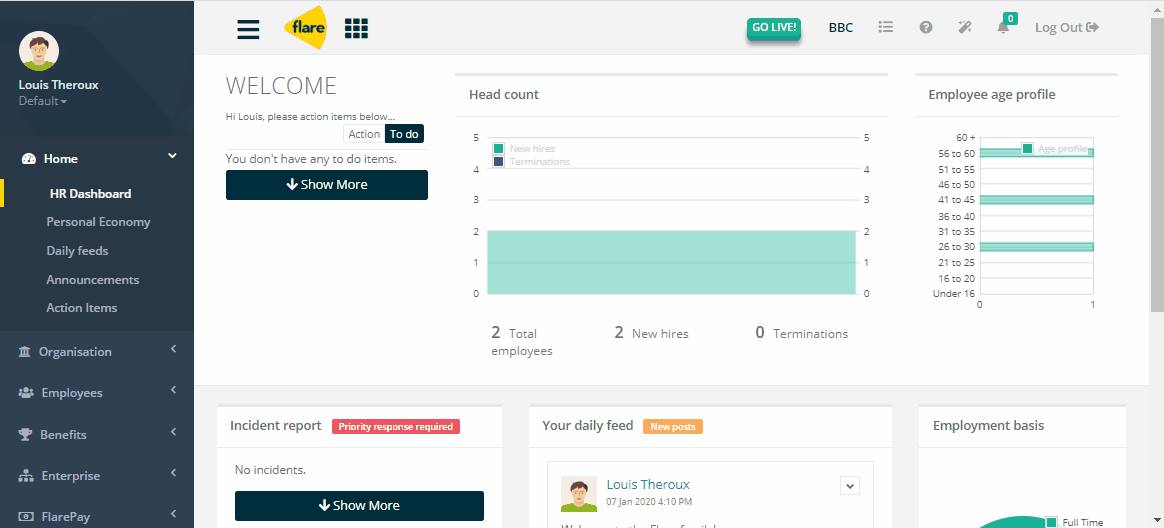The height and width of the screenshot is (528, 1164).
Task: Open Announcements page
Action: click(93, 280)
